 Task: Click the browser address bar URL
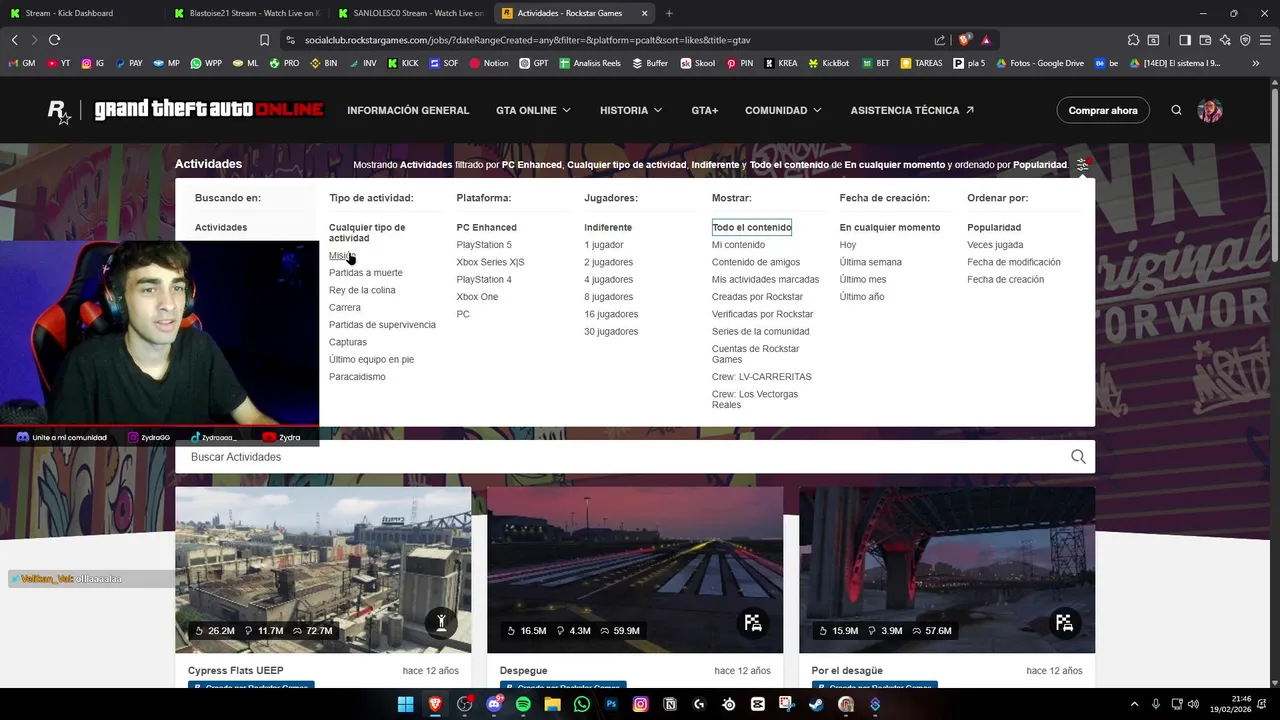pos(527,40)
